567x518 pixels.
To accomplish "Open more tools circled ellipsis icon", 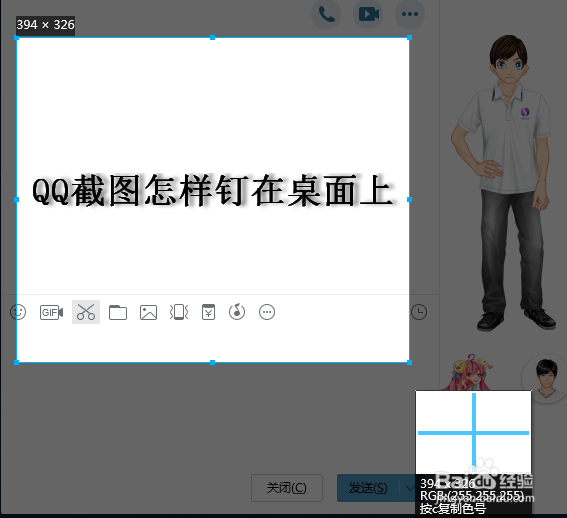I will 267,312.
